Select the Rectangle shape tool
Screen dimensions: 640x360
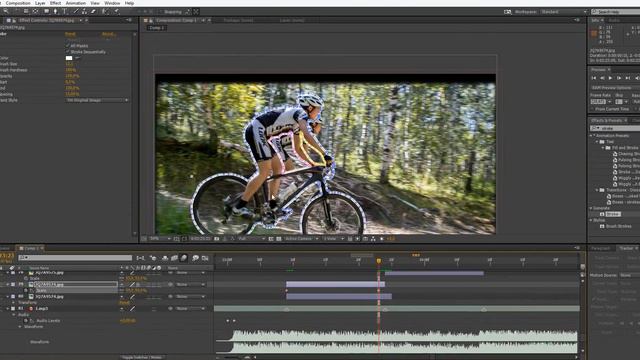(47, 11)
